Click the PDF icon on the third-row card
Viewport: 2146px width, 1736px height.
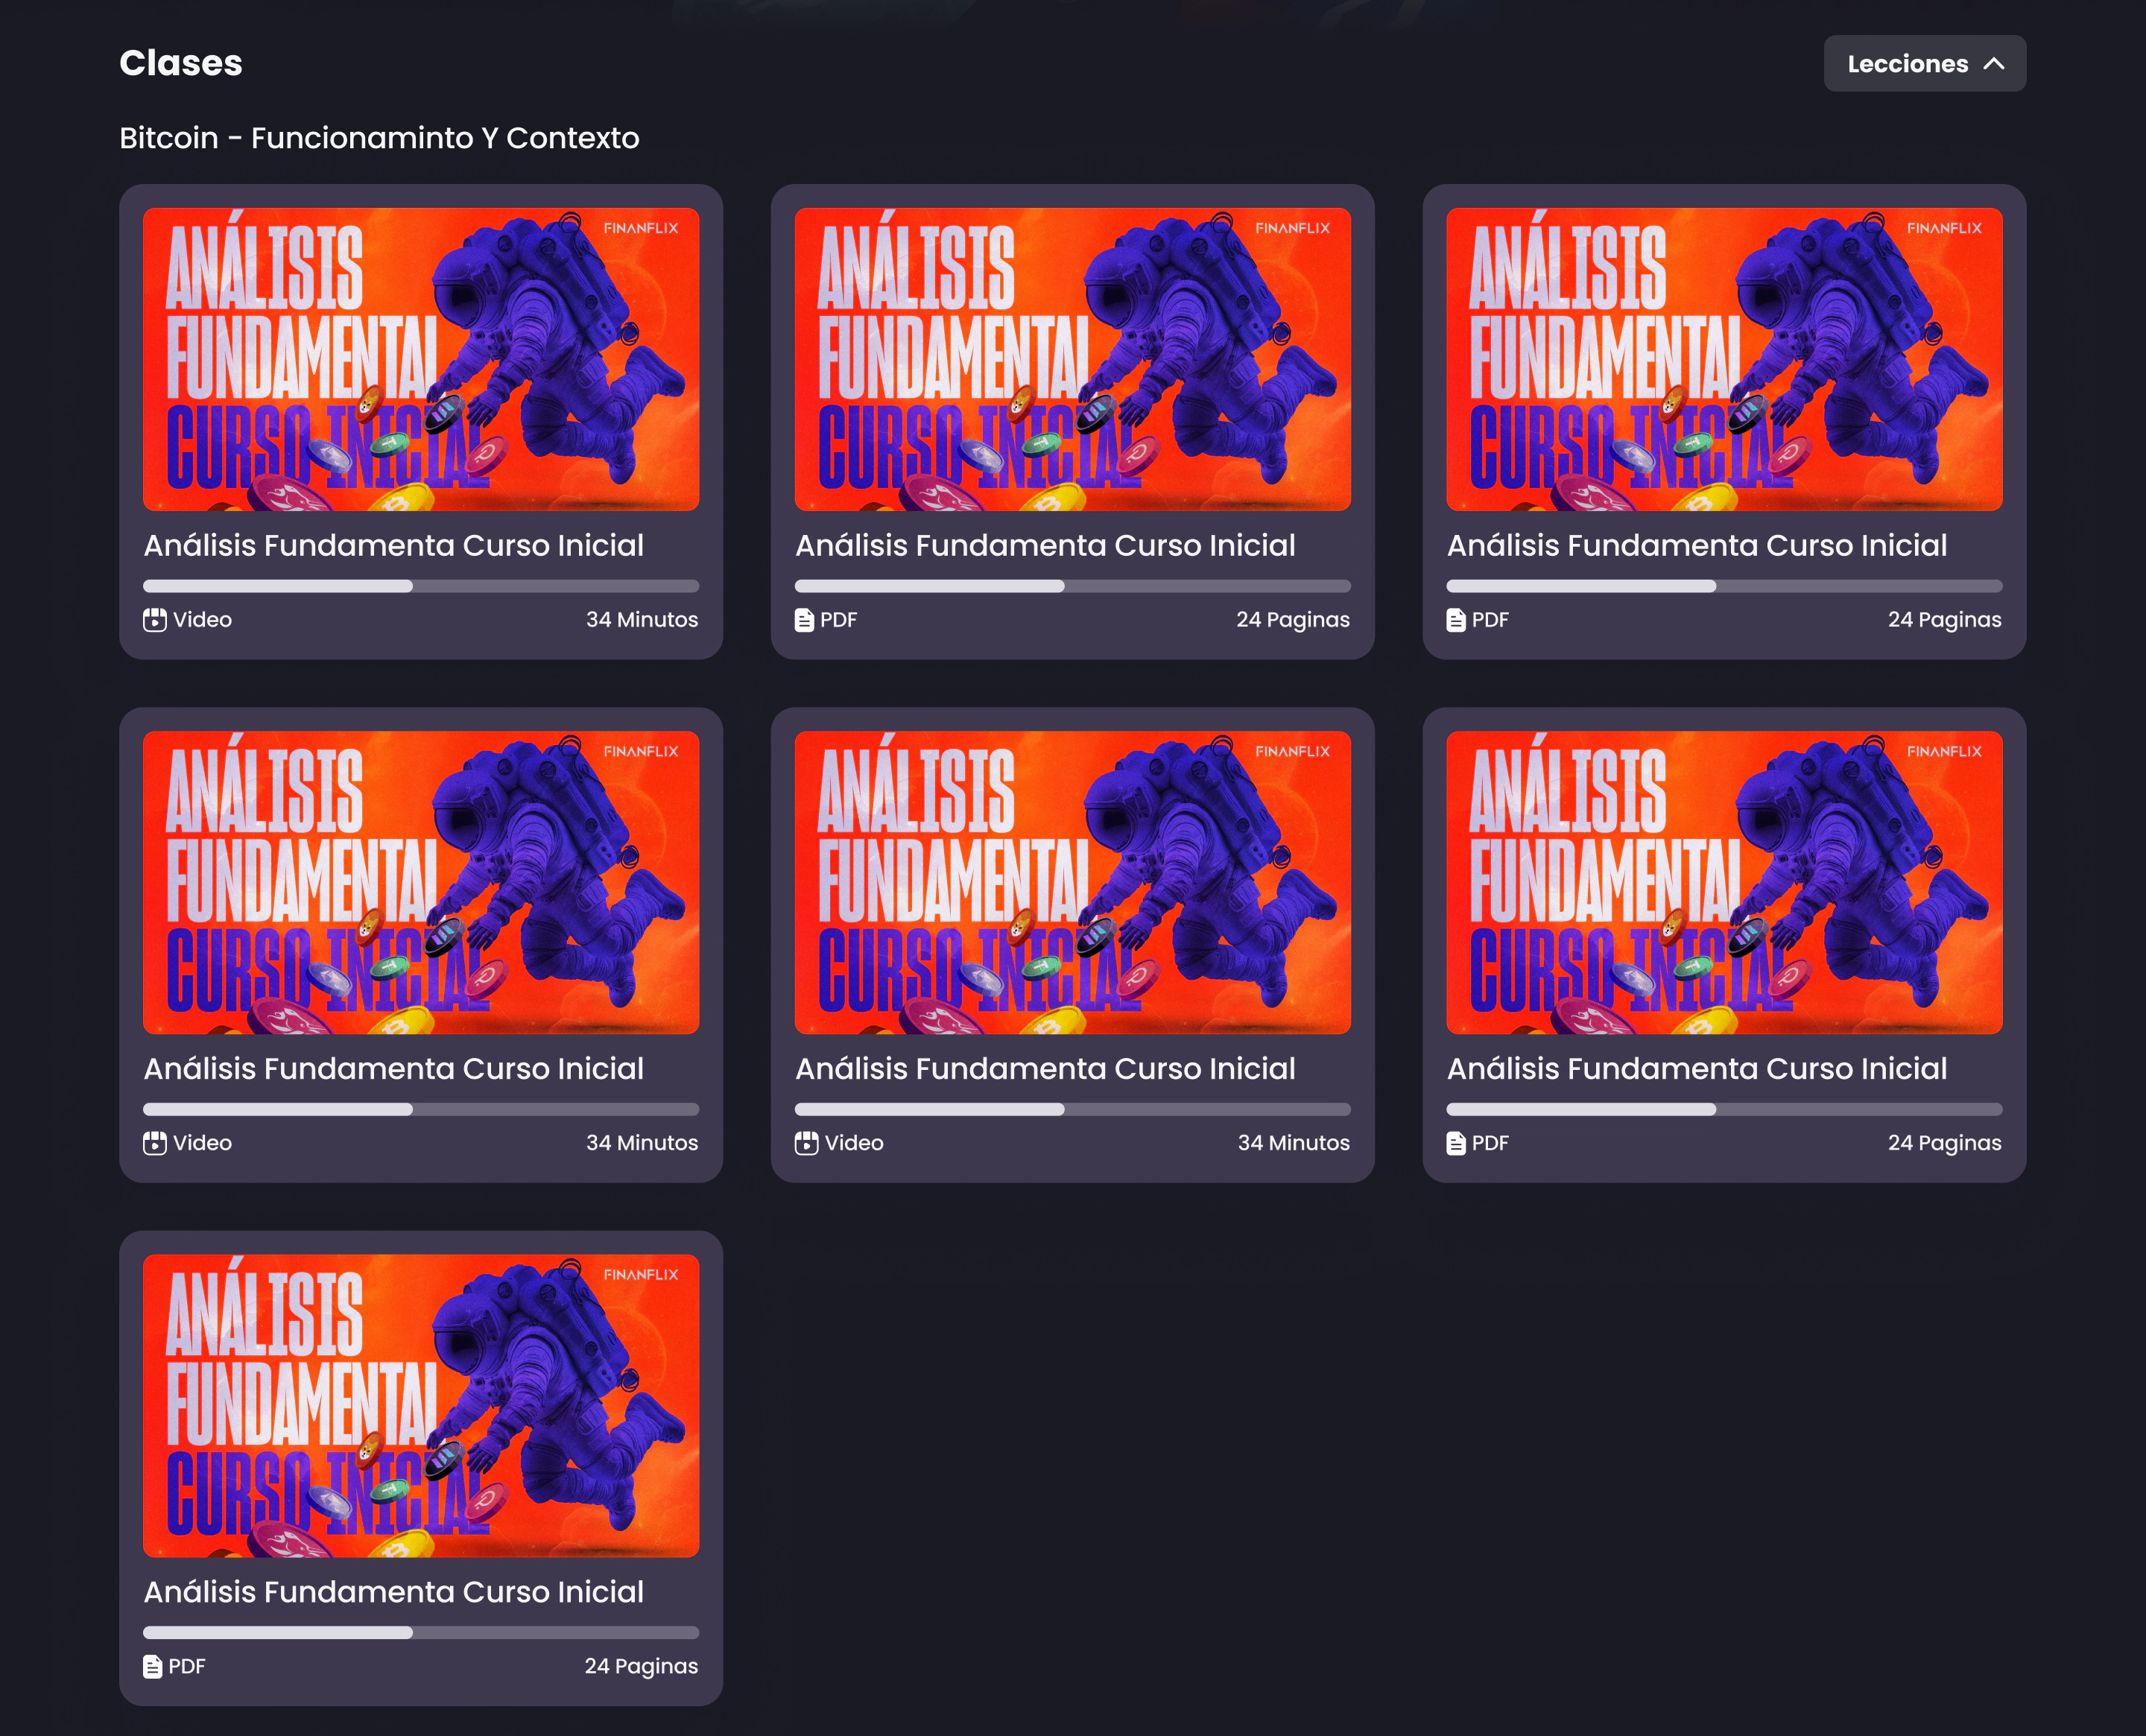pyautogui.click(x=152, y=1666)
